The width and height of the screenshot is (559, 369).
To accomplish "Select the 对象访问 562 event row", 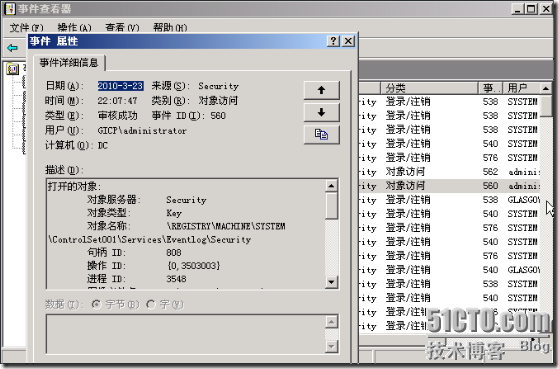I will coord(450,172).
